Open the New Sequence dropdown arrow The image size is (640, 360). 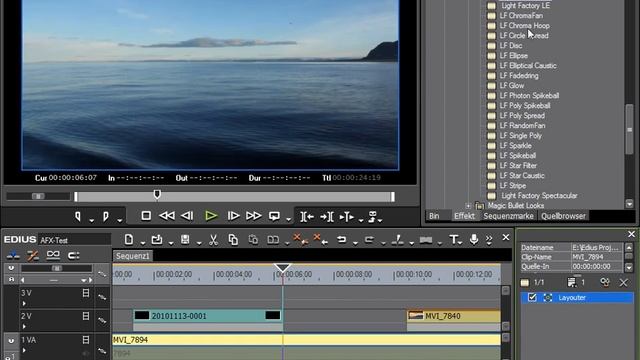[x=142, y=243]
